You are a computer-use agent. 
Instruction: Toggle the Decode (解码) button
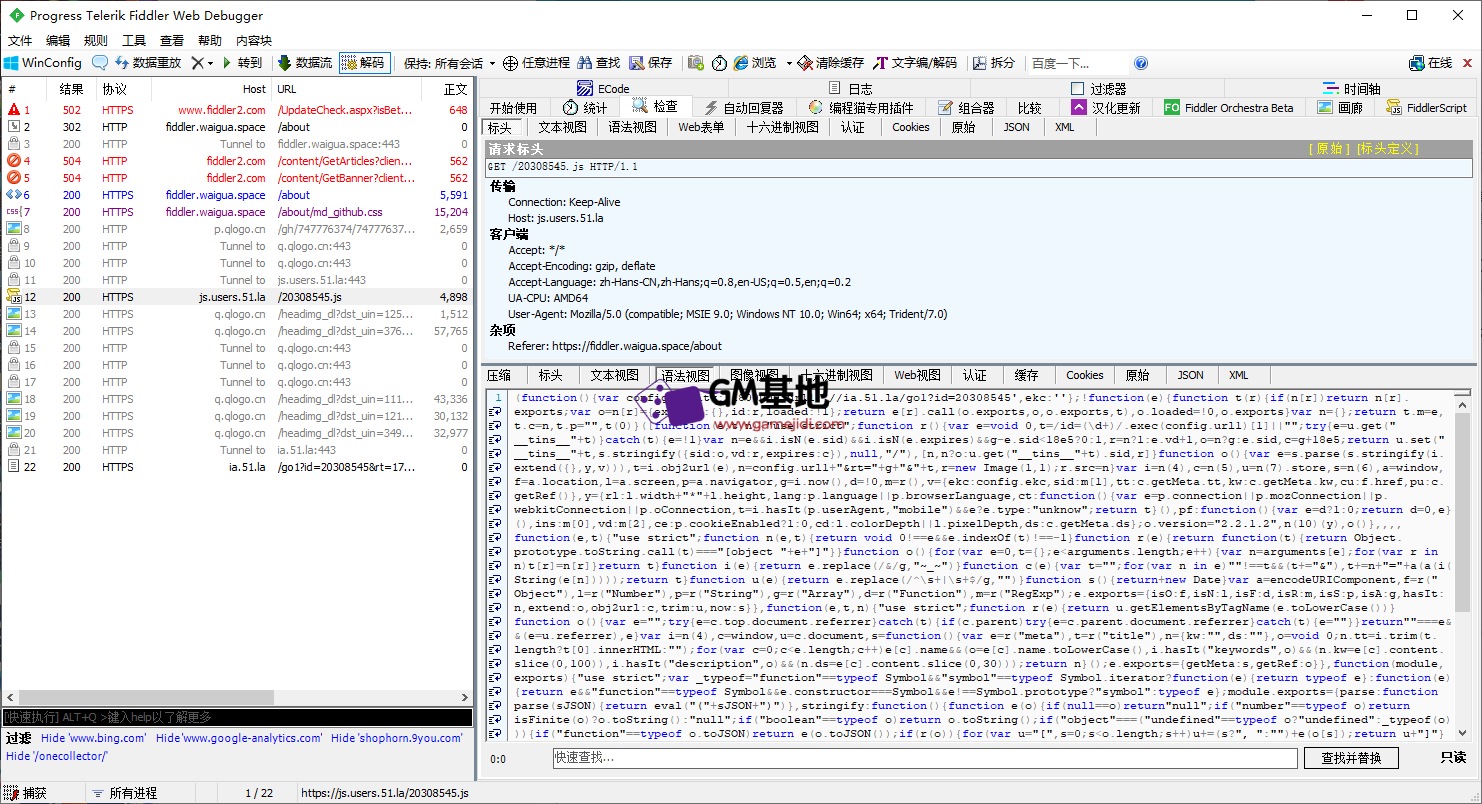tap(364, 62)
